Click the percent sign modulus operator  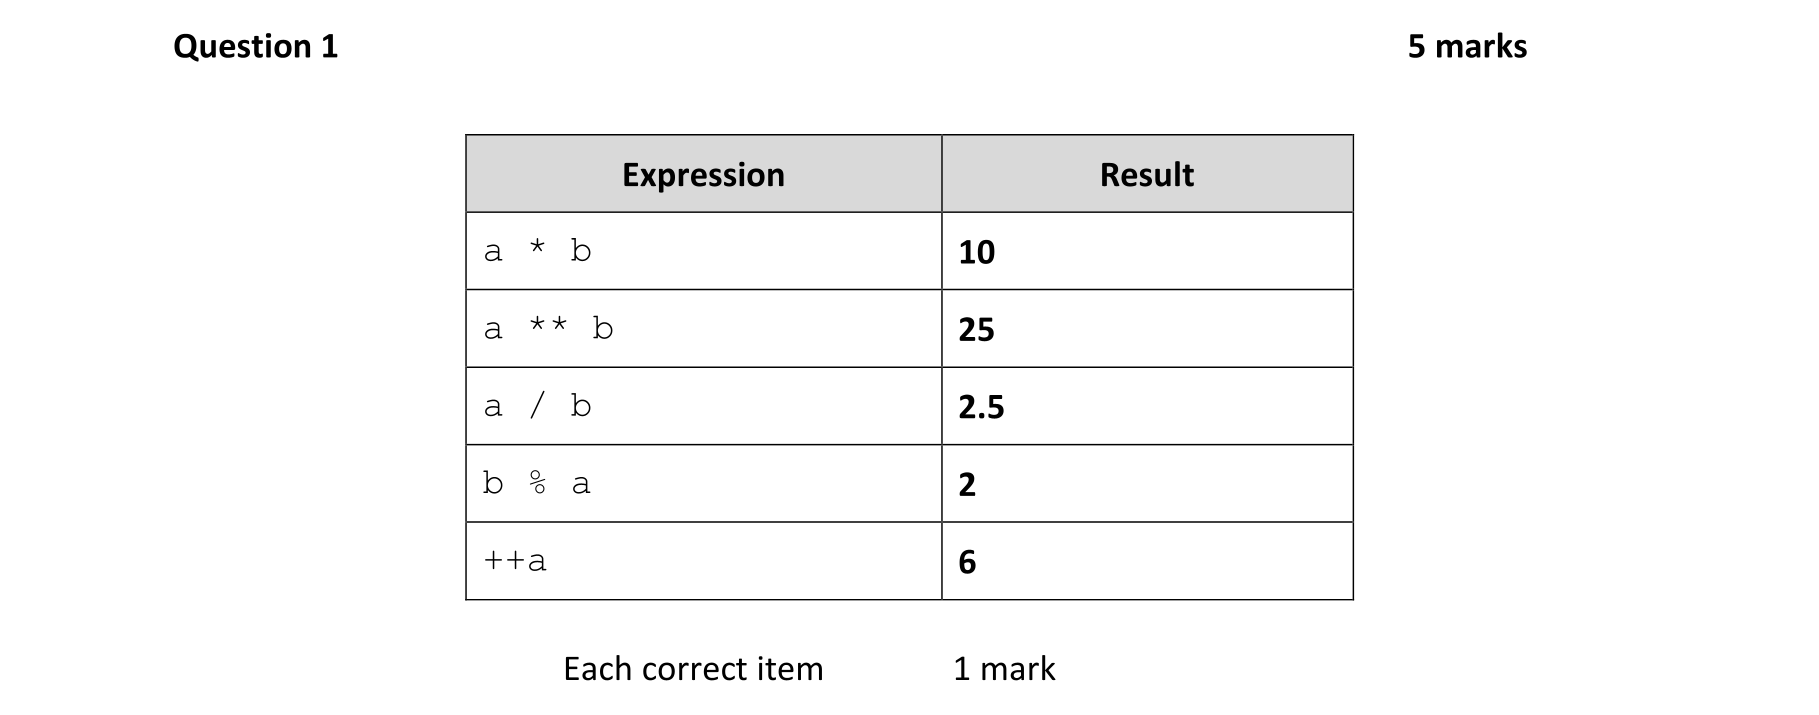[x=538, y=483]
